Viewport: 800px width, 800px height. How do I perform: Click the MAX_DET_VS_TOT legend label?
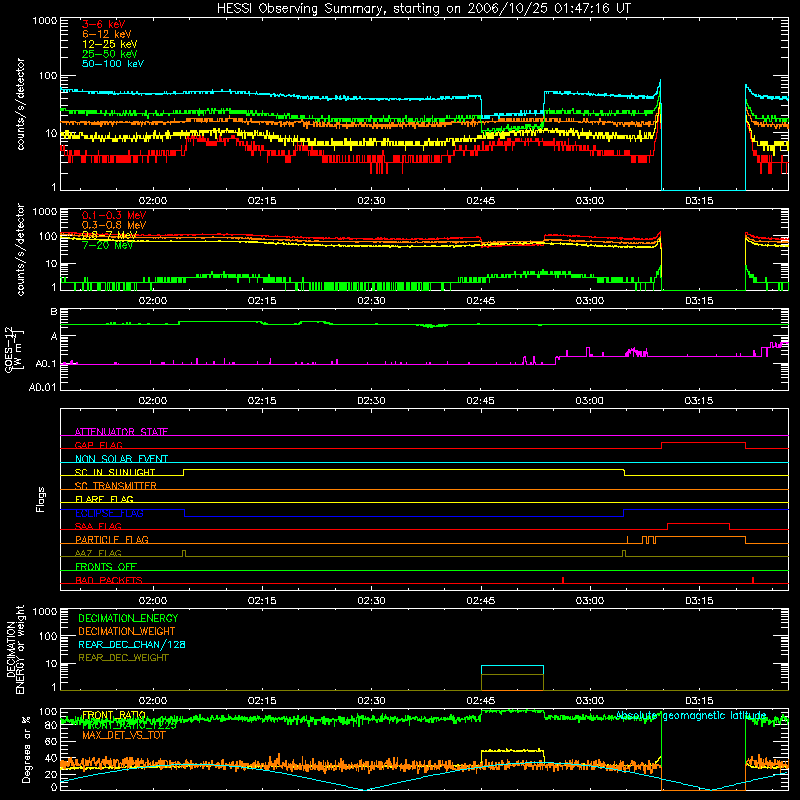(x=124, y=735)
